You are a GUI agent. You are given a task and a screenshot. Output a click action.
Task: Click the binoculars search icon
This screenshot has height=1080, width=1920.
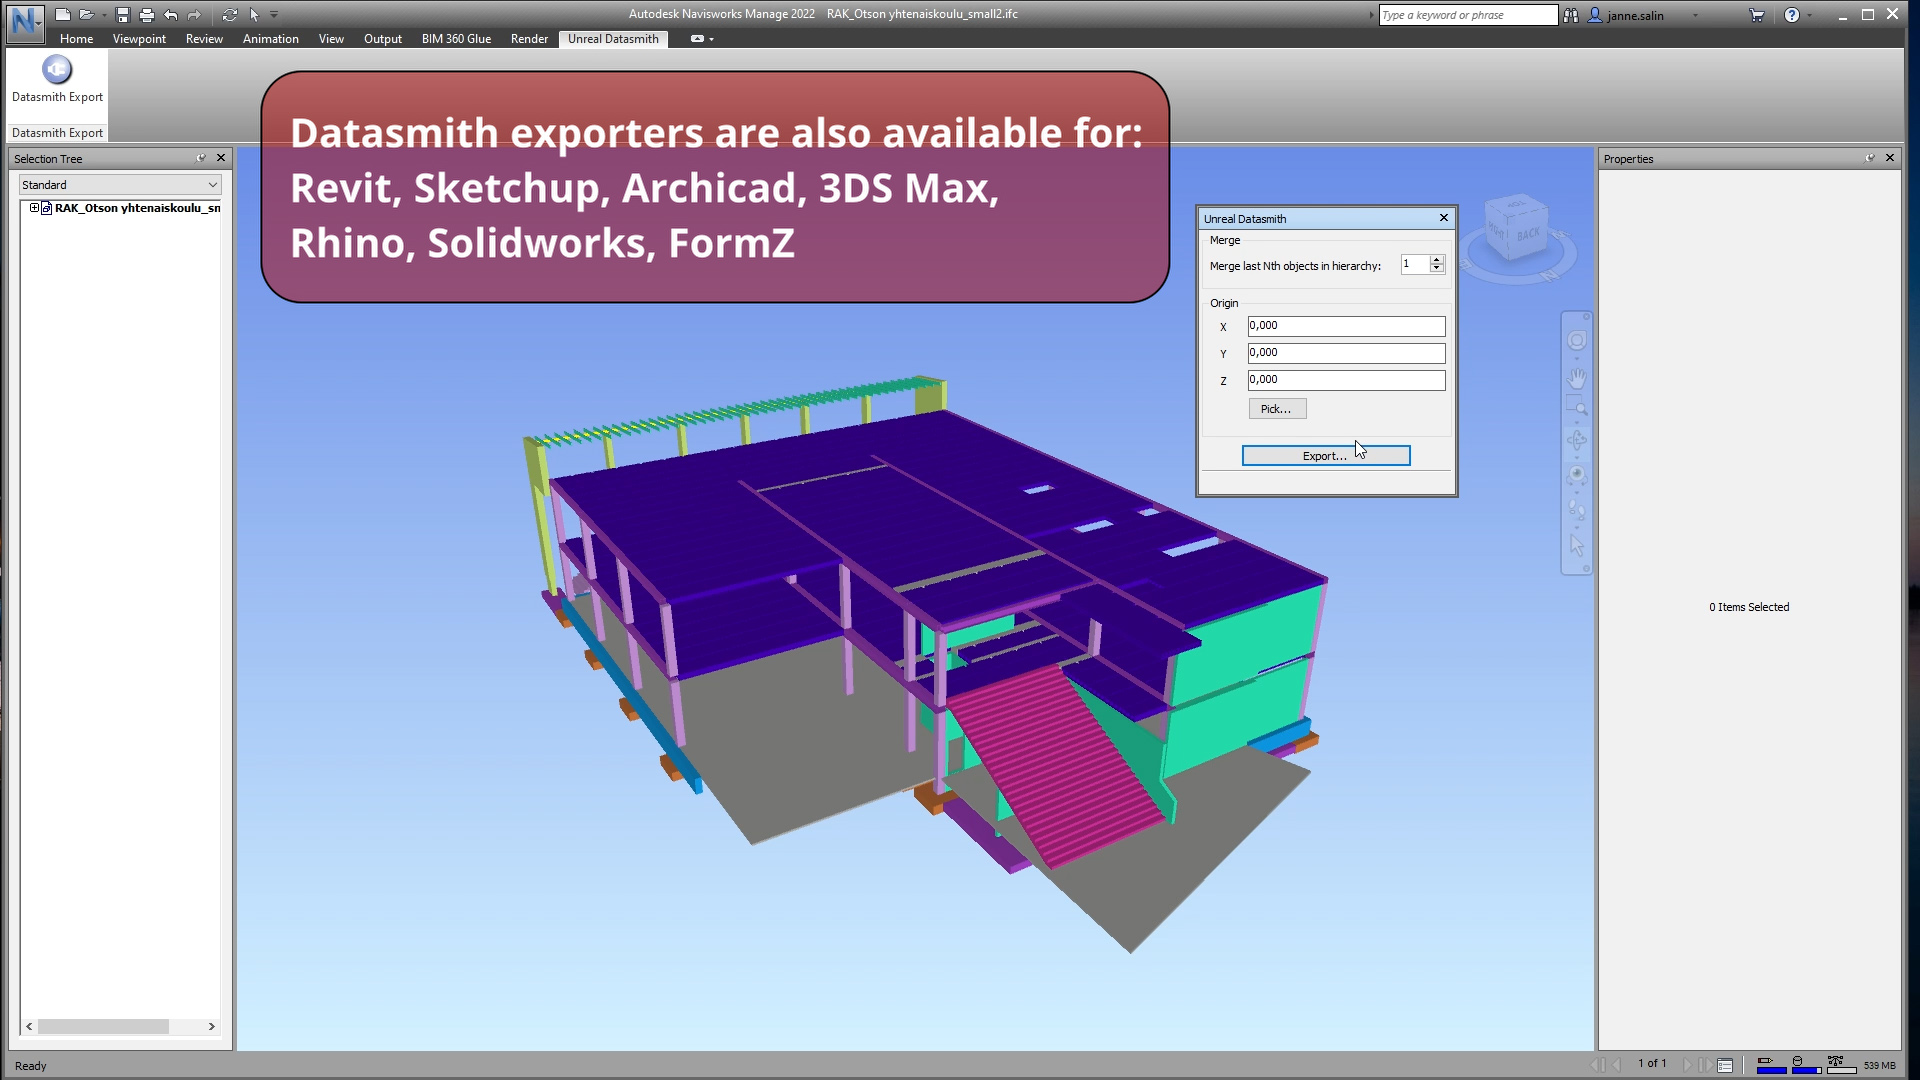(x=1571, y=15)
